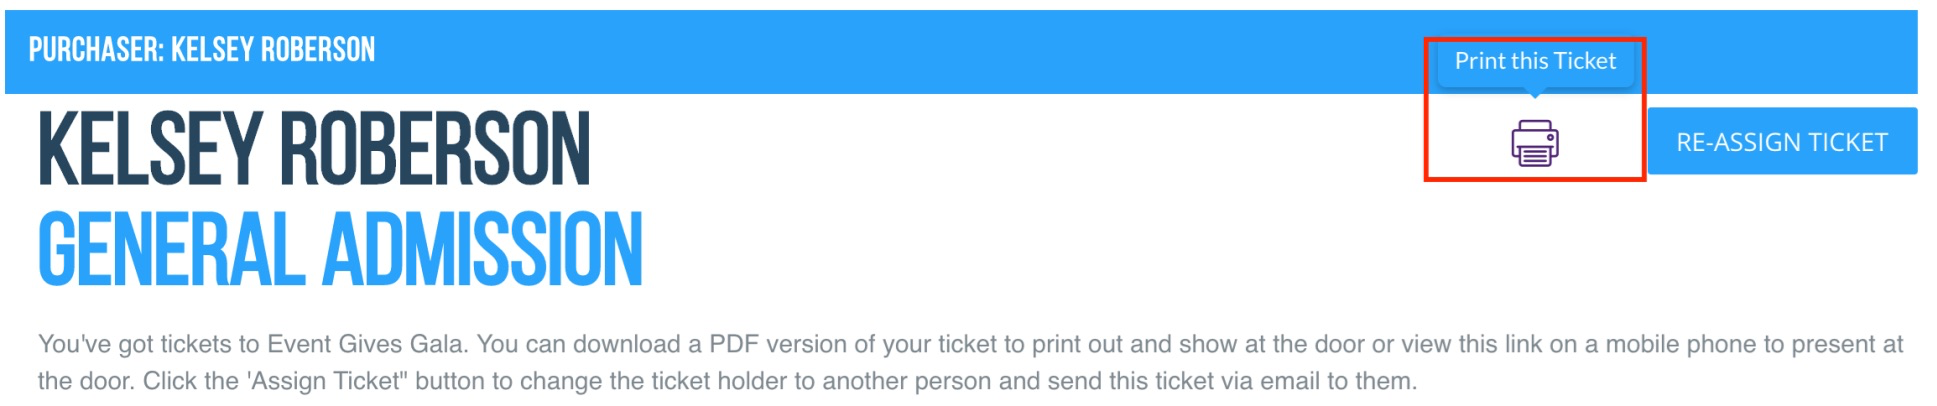Click the word 'GENERAL' in the blue heading
Screen dimensions: 1937x406
pos(171,249)
